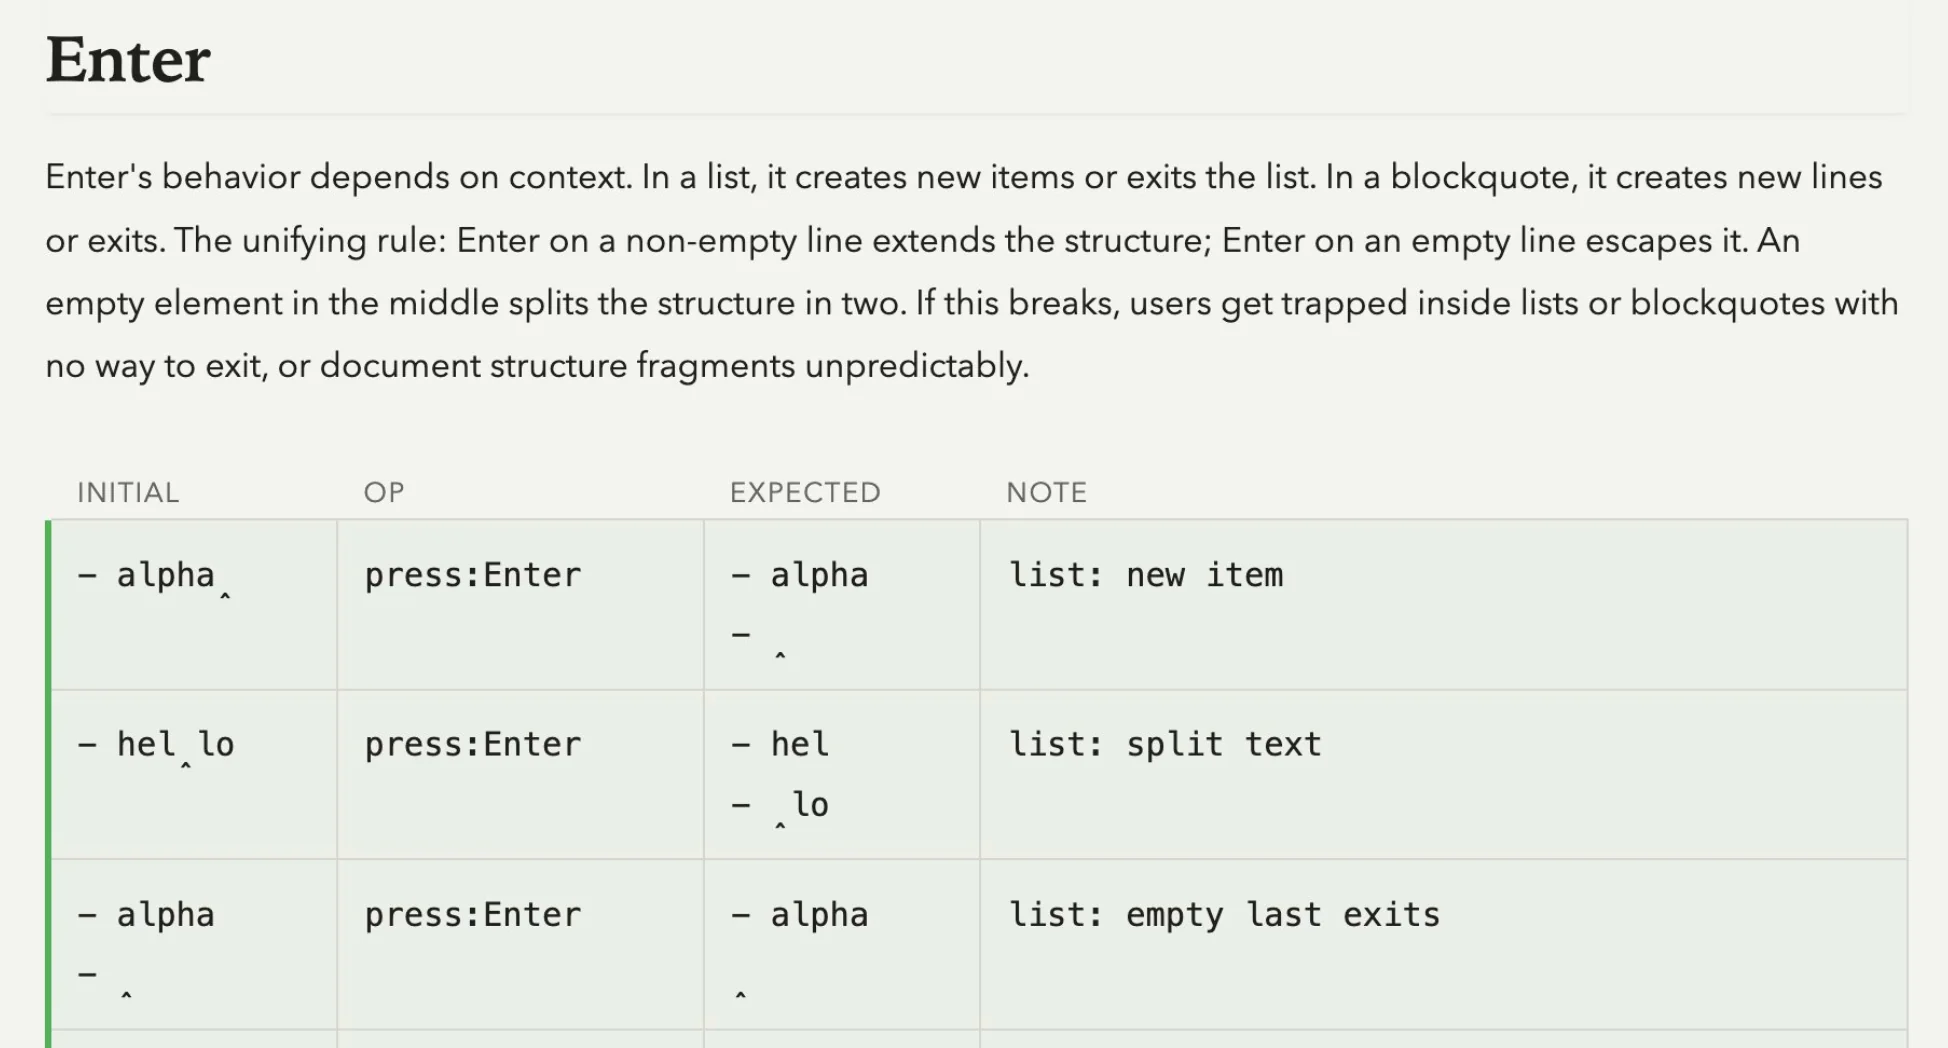Screen dimensions: 1948x1048
Task: Click expected cell of the new item row
Action: click(842, 605)
